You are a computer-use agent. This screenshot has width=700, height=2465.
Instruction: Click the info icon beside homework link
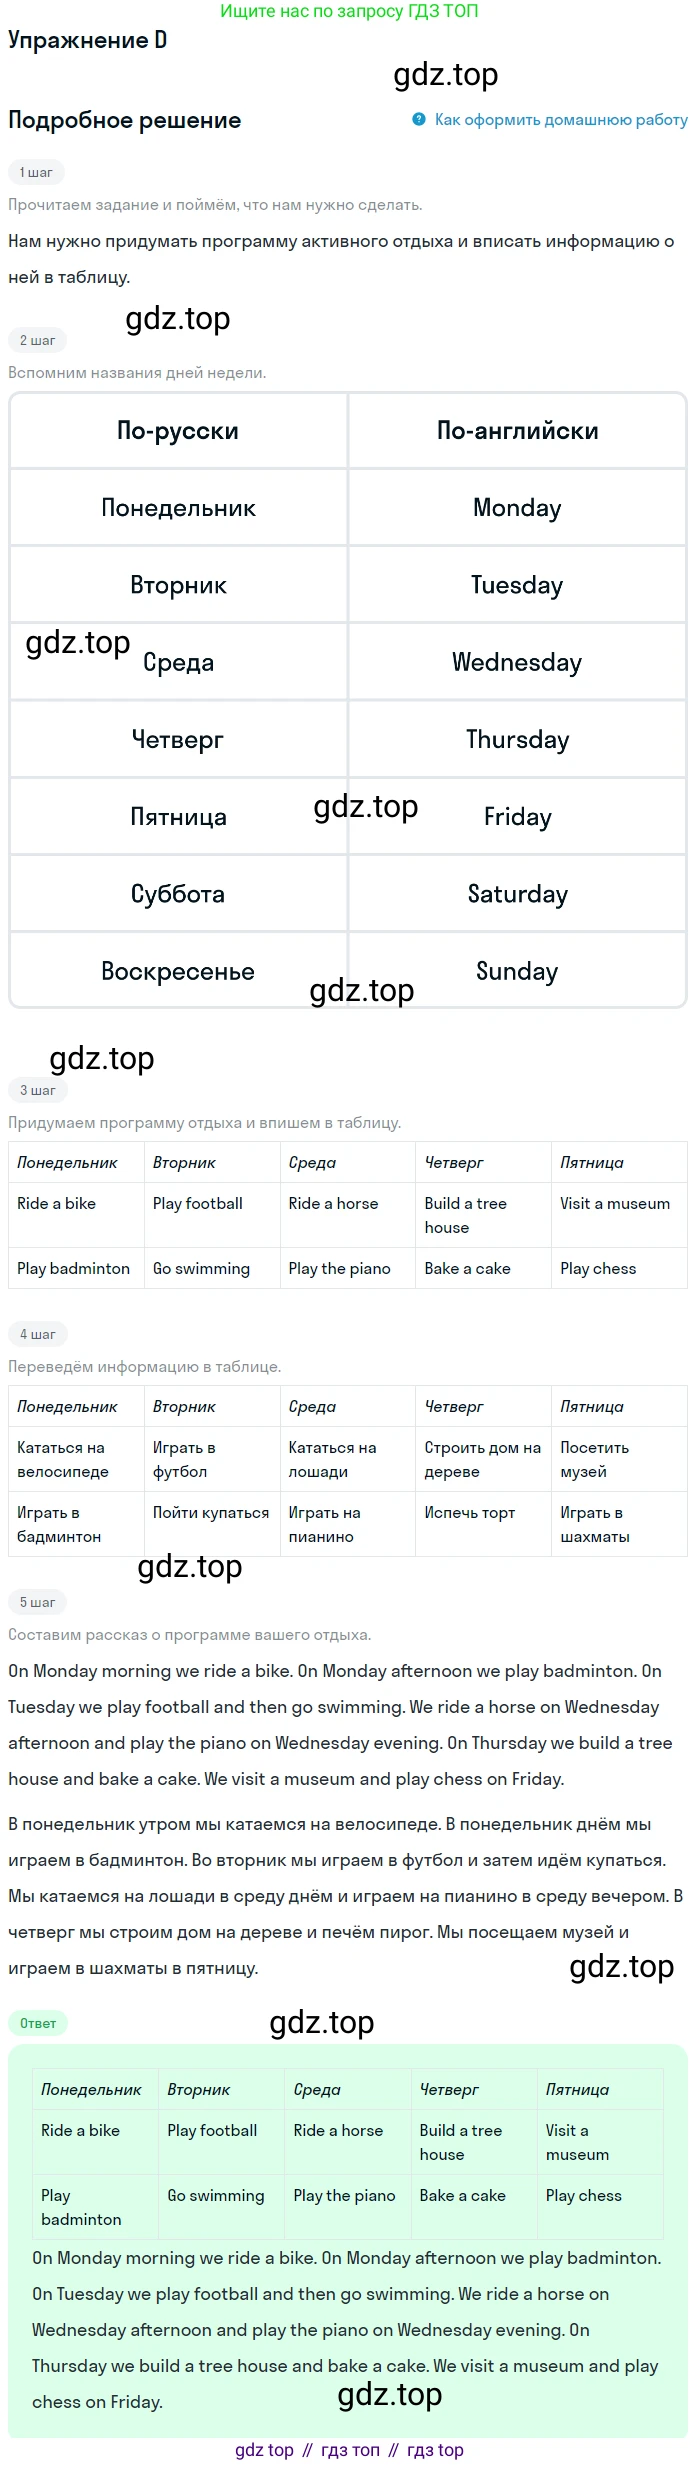(x=419, y=119)
